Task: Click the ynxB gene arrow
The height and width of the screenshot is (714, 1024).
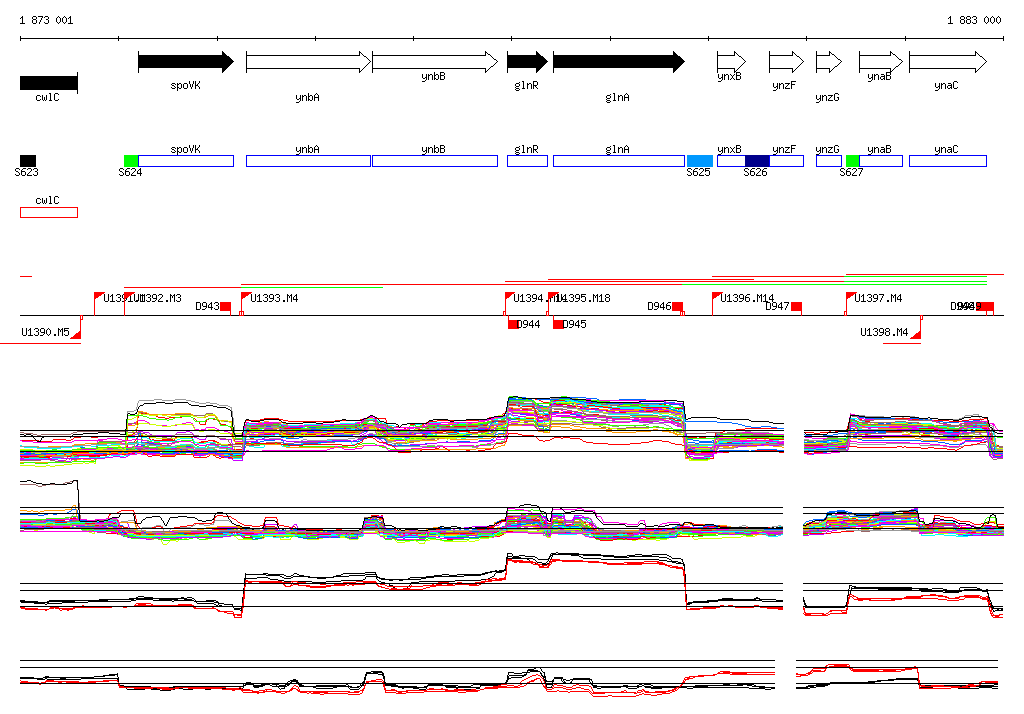Action: (x=731, y=62)
